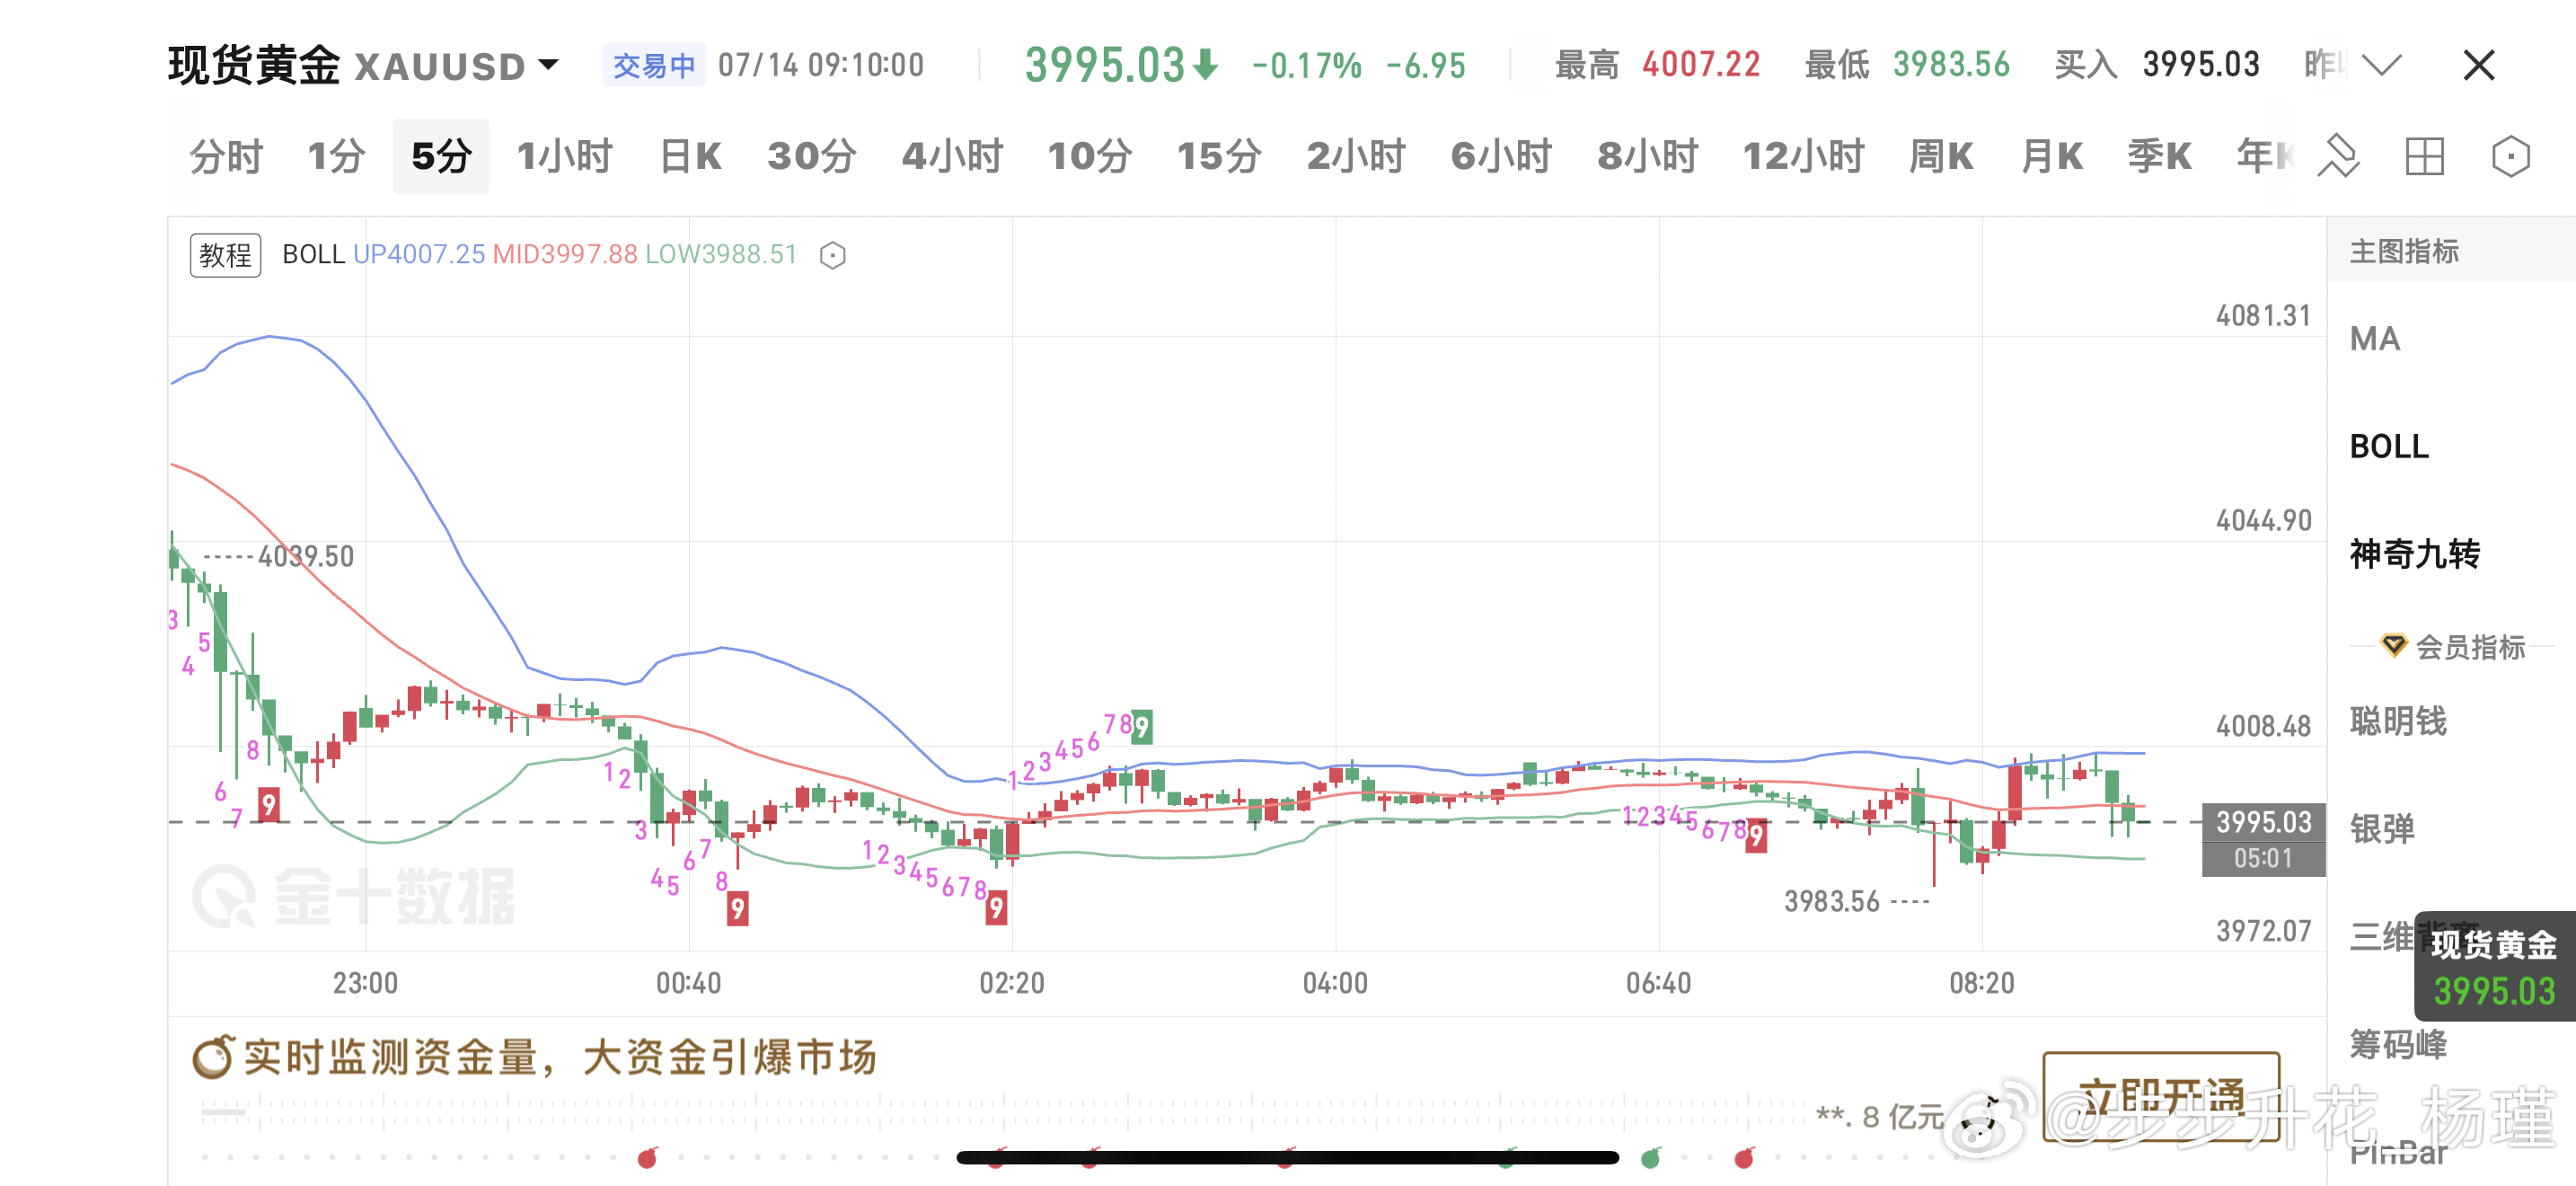The image size is (2576, 1186).
Task: Select the 8小时 timeframe
Action: point(1647,156)
